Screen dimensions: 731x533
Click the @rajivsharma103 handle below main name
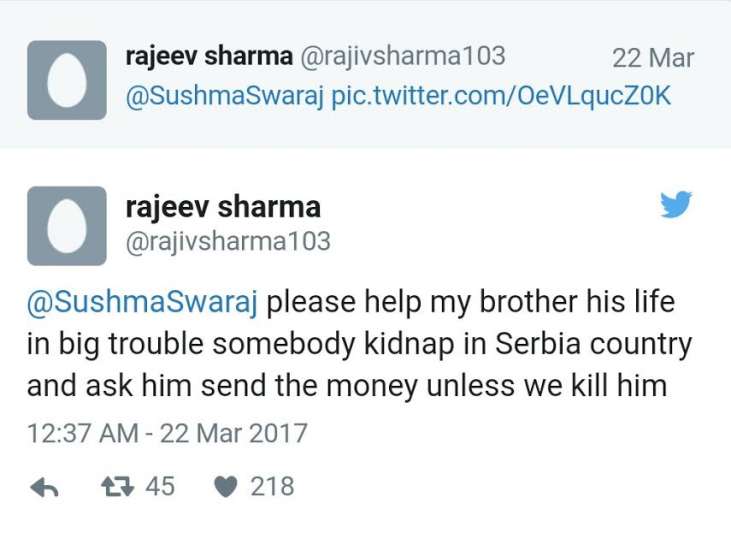click(228, 241)
